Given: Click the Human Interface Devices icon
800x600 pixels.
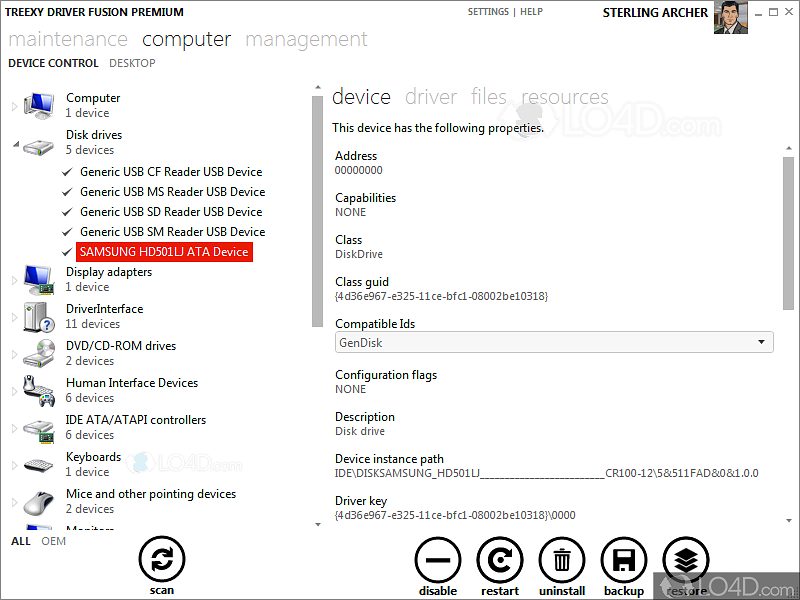Looking at the screenshot, I should click(x=38, y=389).
